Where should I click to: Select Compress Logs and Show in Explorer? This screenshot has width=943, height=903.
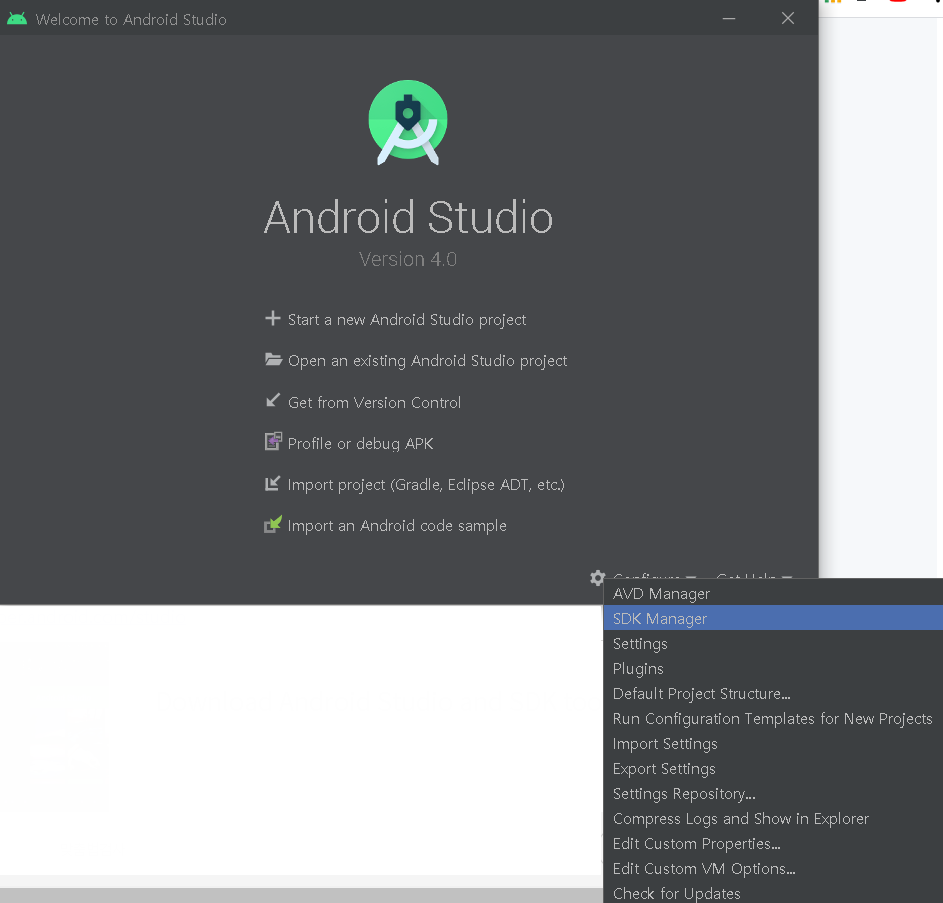click(x=773, y=818)
